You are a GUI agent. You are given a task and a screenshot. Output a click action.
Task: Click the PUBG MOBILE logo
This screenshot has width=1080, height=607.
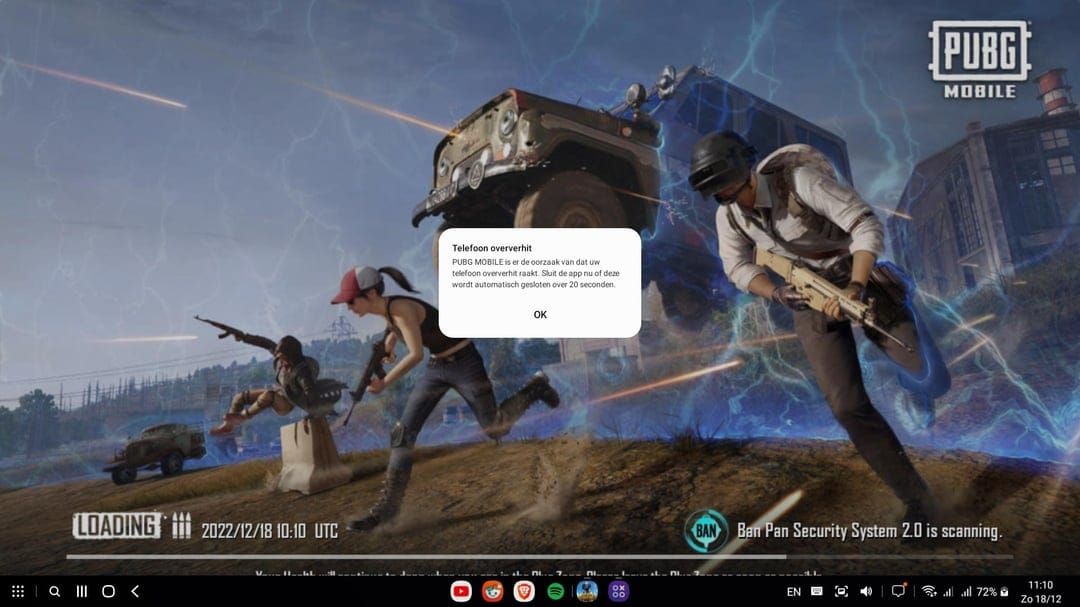979,59
